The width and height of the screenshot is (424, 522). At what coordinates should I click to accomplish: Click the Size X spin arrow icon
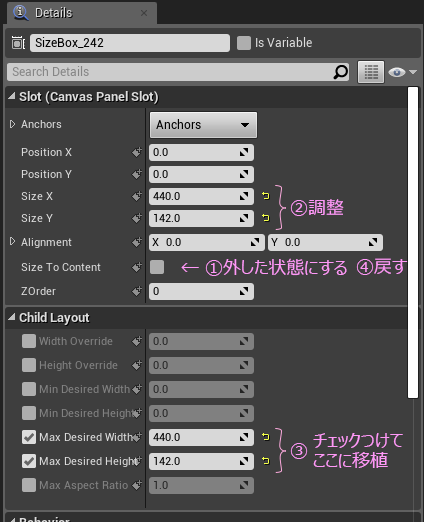tap(244, 196)
